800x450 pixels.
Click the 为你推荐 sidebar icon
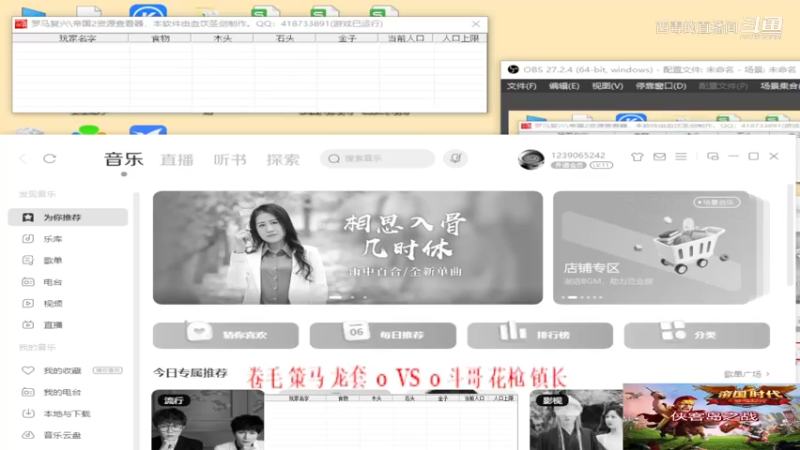pyautogui.click(x=28, y=217)
